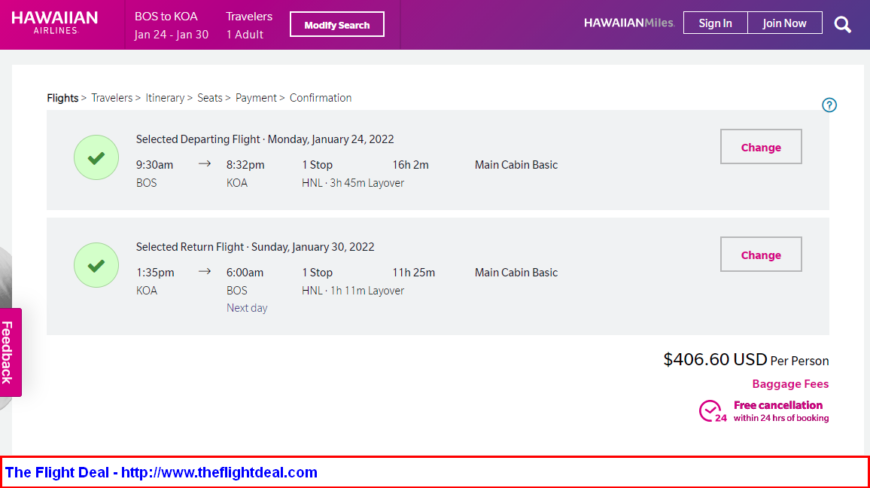Open the Baggage Fees link
This screenshot has height=488, width=870.
pos(790,384)
